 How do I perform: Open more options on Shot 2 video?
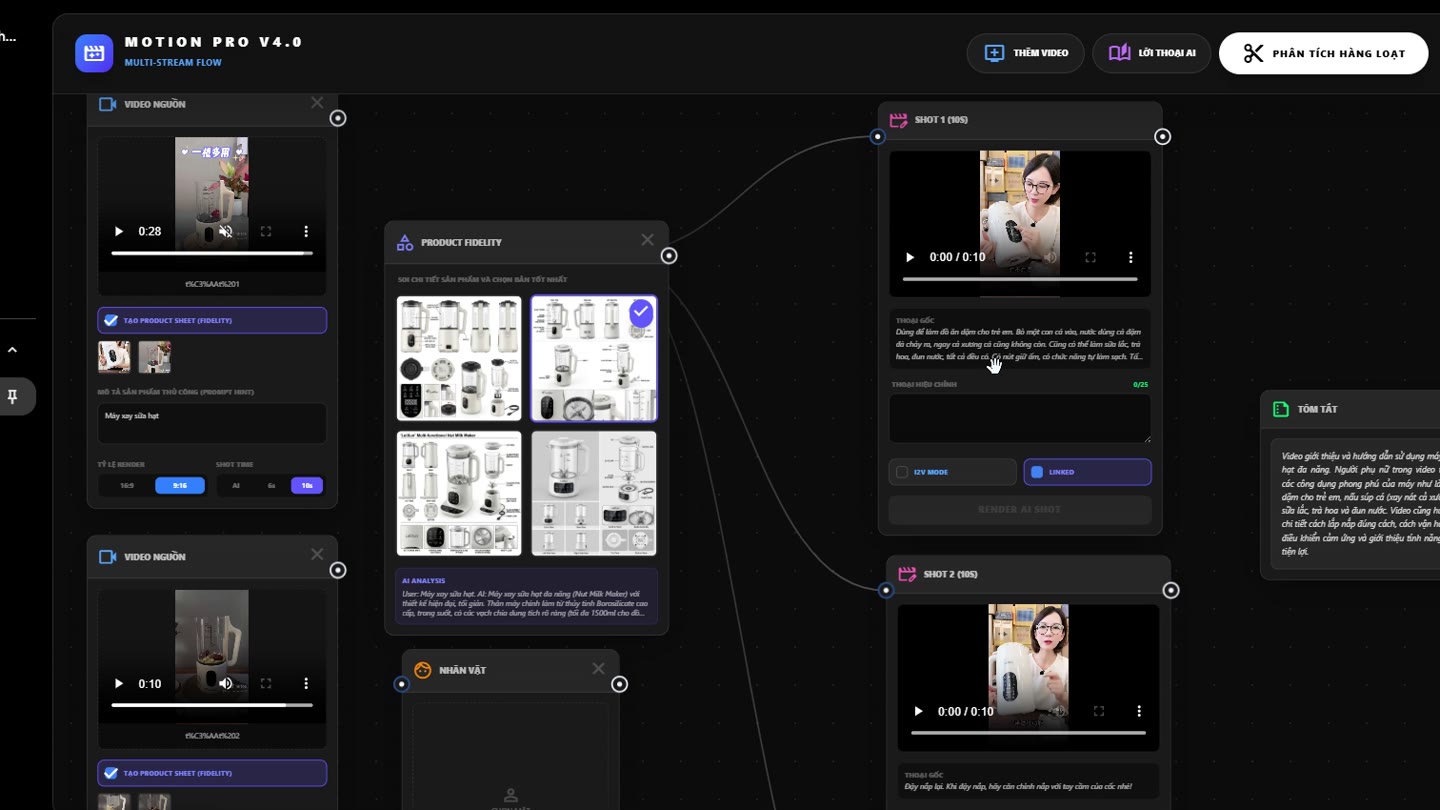[x=1139, y=712]
